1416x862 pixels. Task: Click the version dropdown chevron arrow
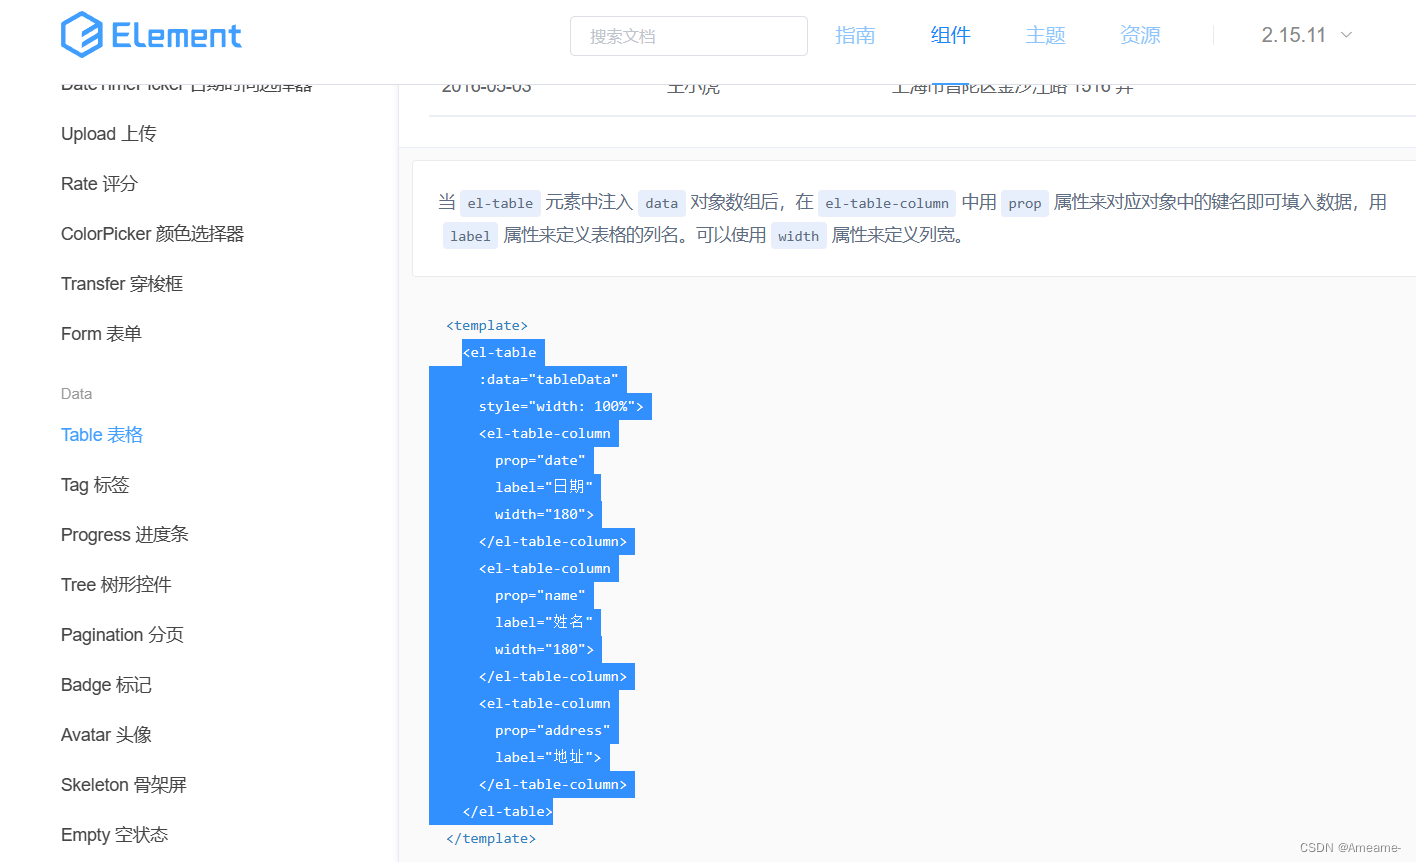1346,35
